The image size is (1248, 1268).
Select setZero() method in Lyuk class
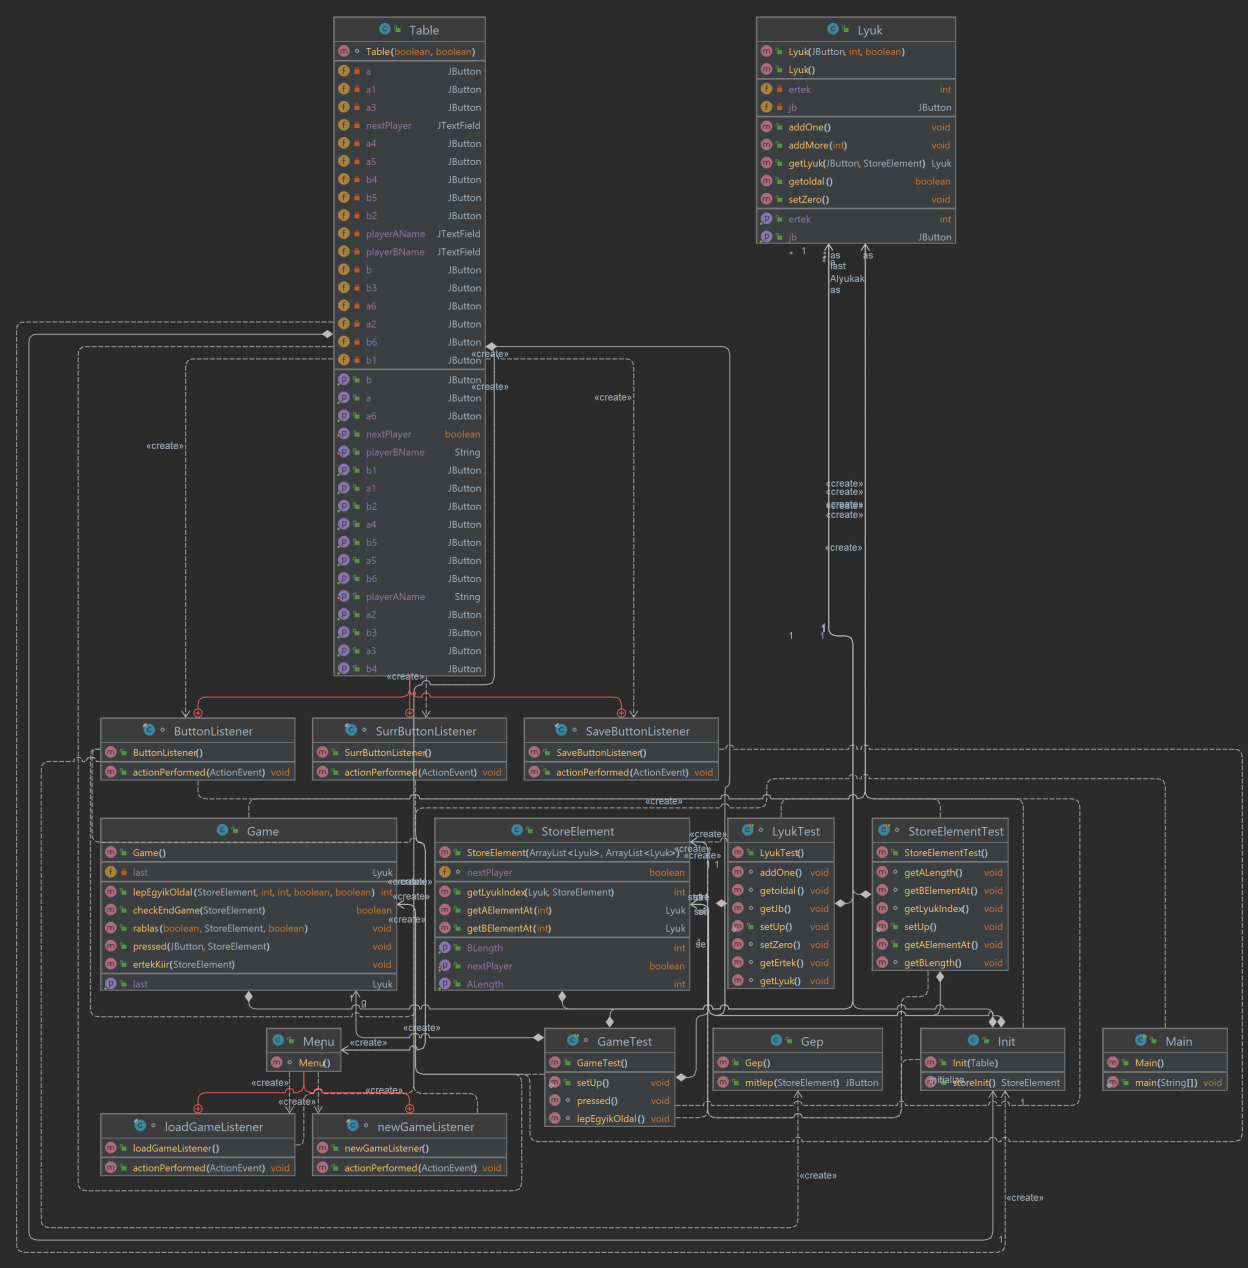856,199
